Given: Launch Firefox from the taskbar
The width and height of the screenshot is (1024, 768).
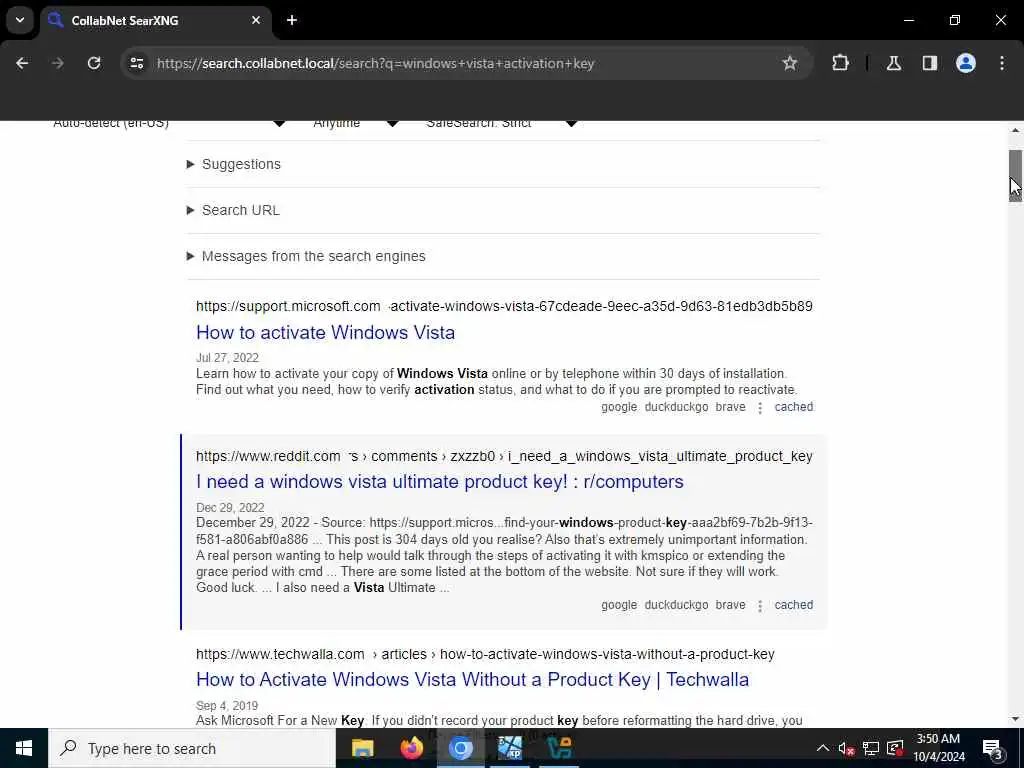Looking at the screenshot, I should pos(411,748).
